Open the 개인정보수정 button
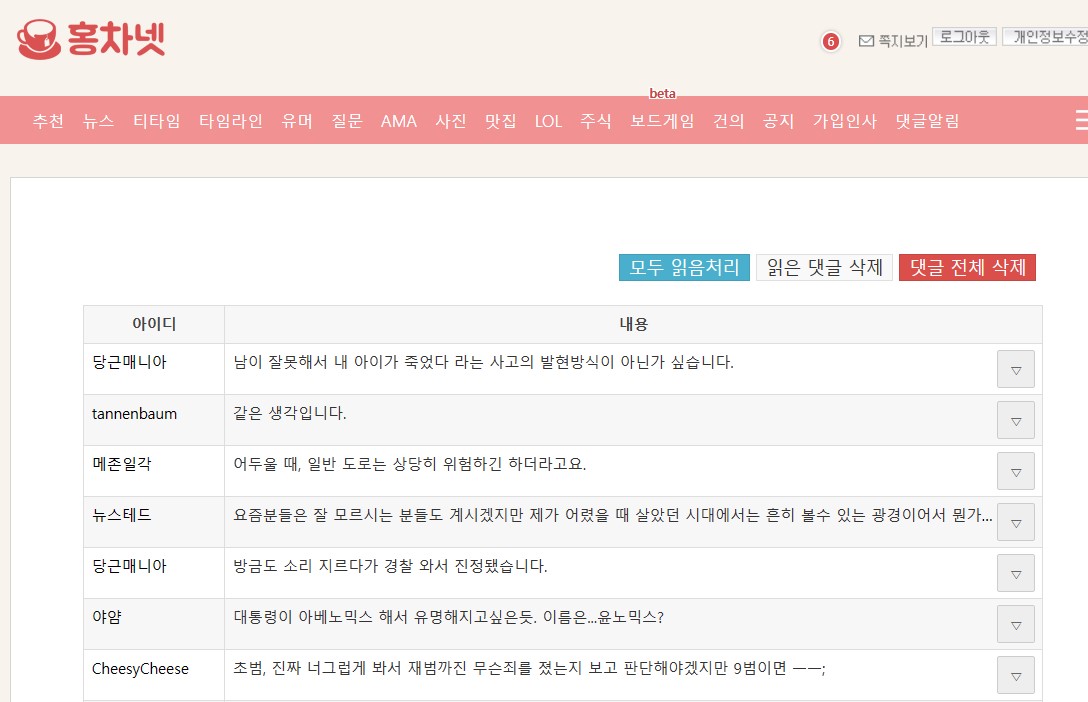1088x702 pixels. [1048, 37]
